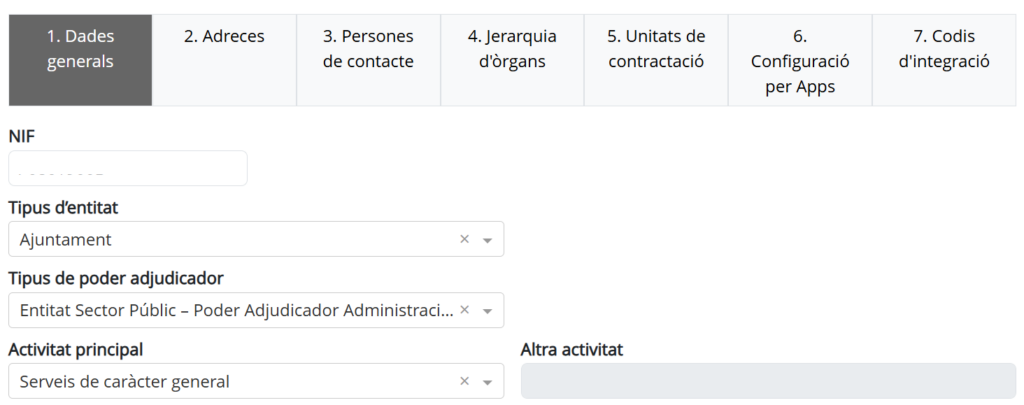
Task: Expand the Activitat principal dropdown arrow
Action: [487, 382]
